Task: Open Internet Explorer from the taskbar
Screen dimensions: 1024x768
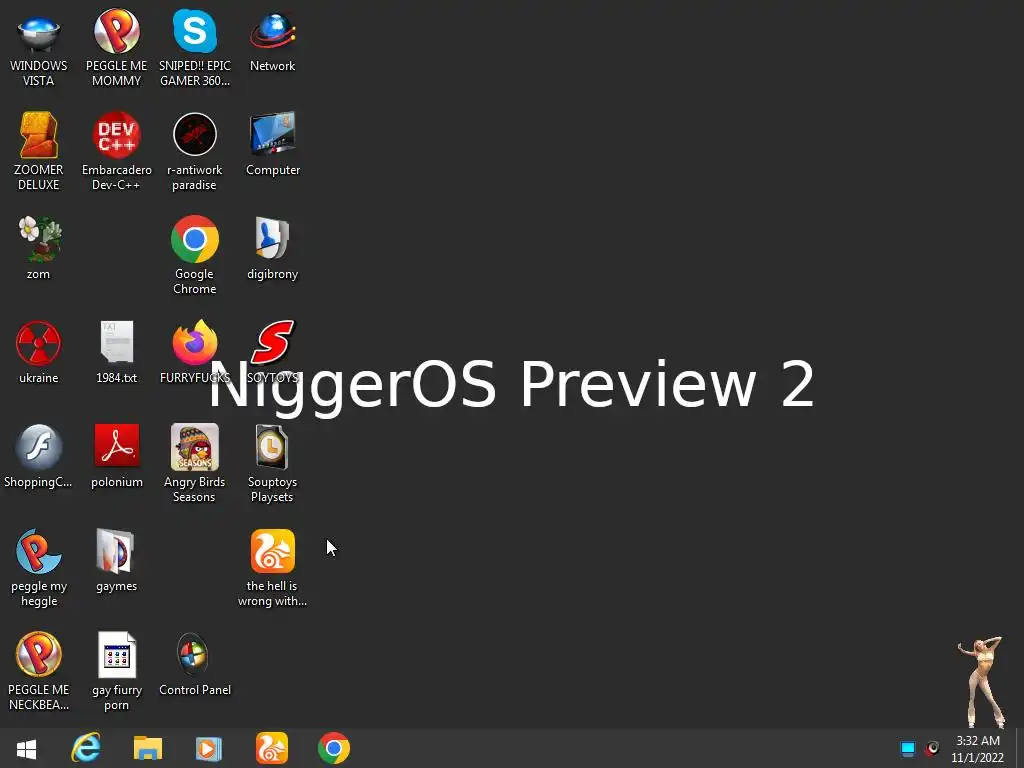Action: click(x=86, y=748)
